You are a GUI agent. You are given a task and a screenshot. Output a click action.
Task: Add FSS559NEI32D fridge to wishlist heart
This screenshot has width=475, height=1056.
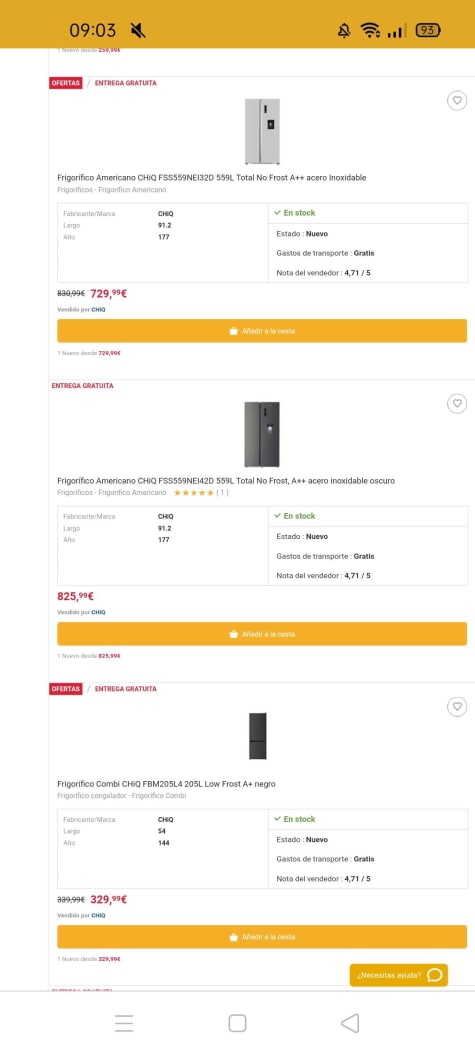click(x=457, y=101)
